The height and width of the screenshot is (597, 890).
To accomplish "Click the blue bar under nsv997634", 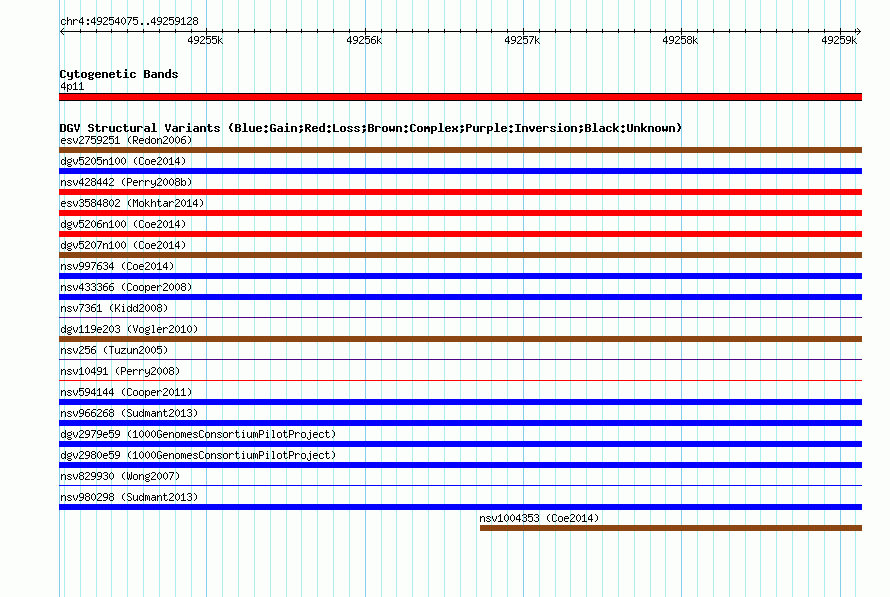I will pos(460,276).
